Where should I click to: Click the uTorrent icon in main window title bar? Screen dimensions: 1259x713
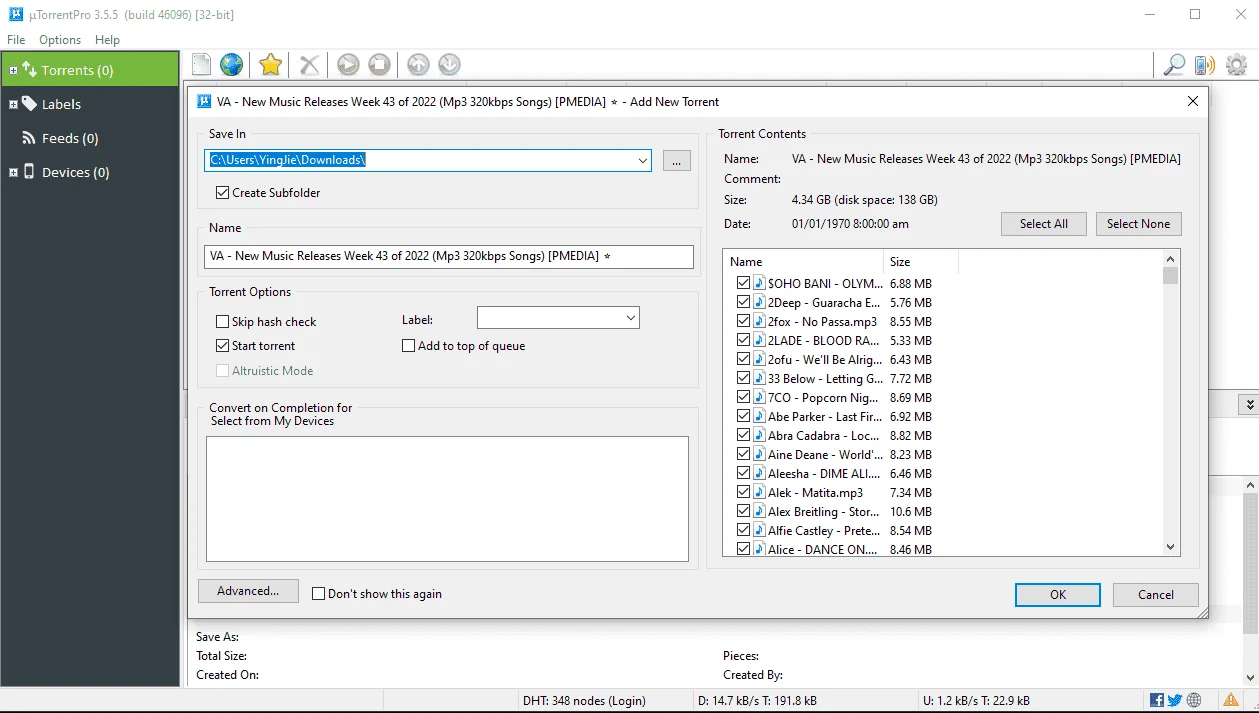click(15, 15)
